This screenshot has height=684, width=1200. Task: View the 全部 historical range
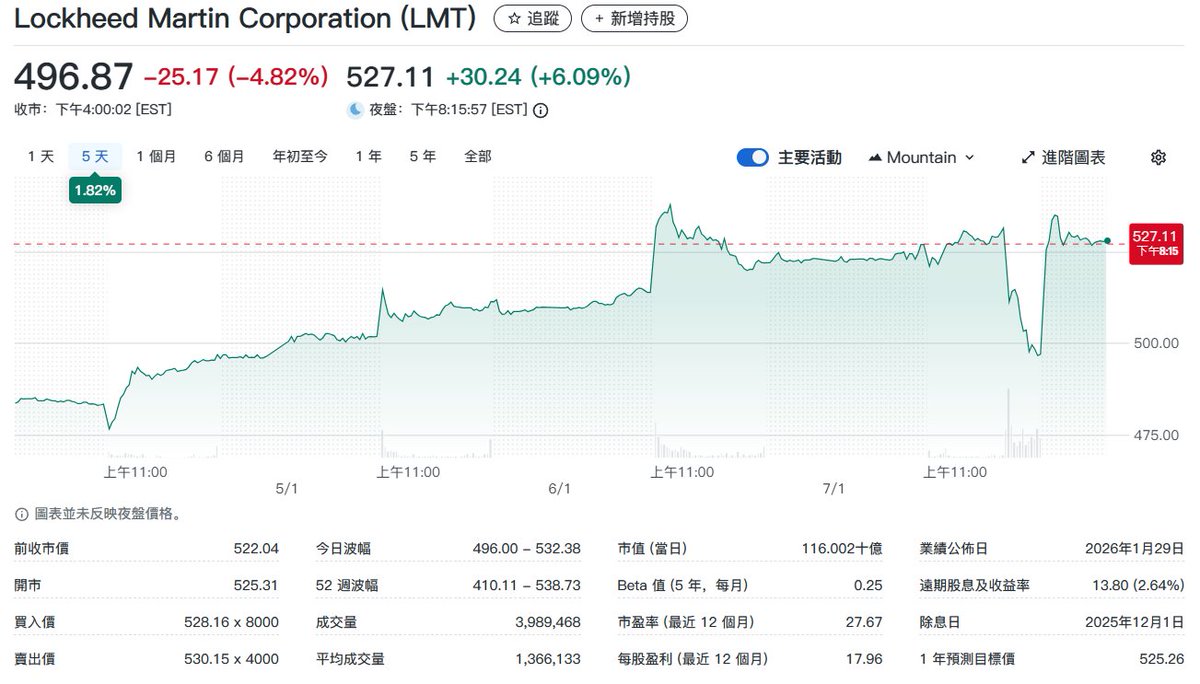pos(477,156)
